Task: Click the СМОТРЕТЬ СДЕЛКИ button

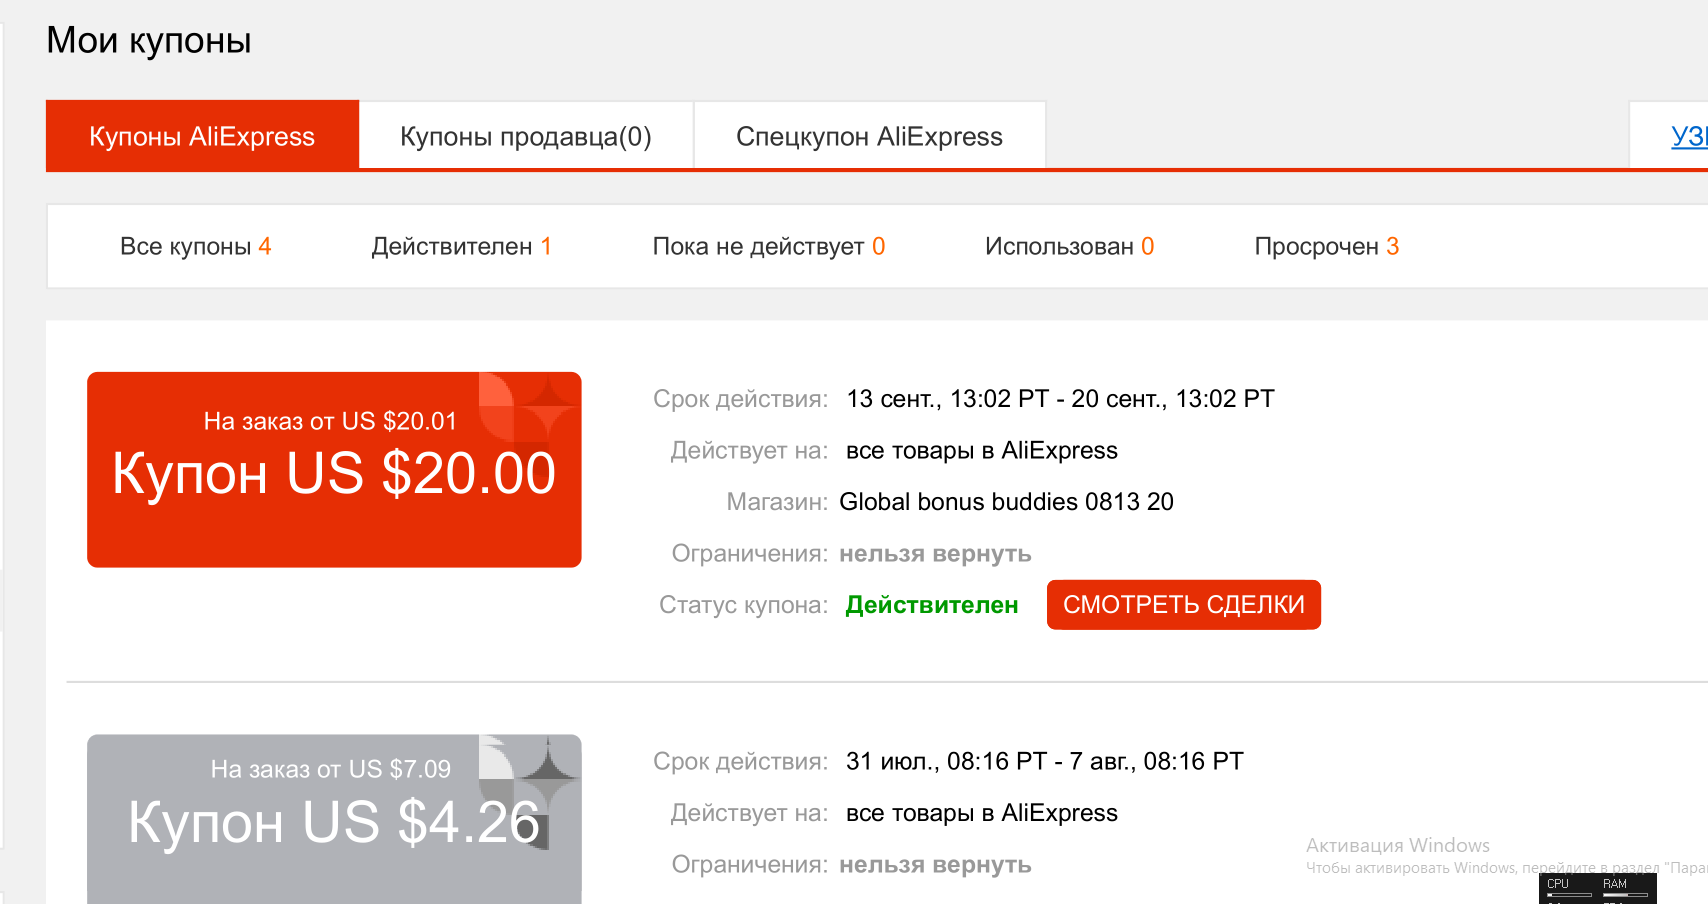Action: (1184, 605)
